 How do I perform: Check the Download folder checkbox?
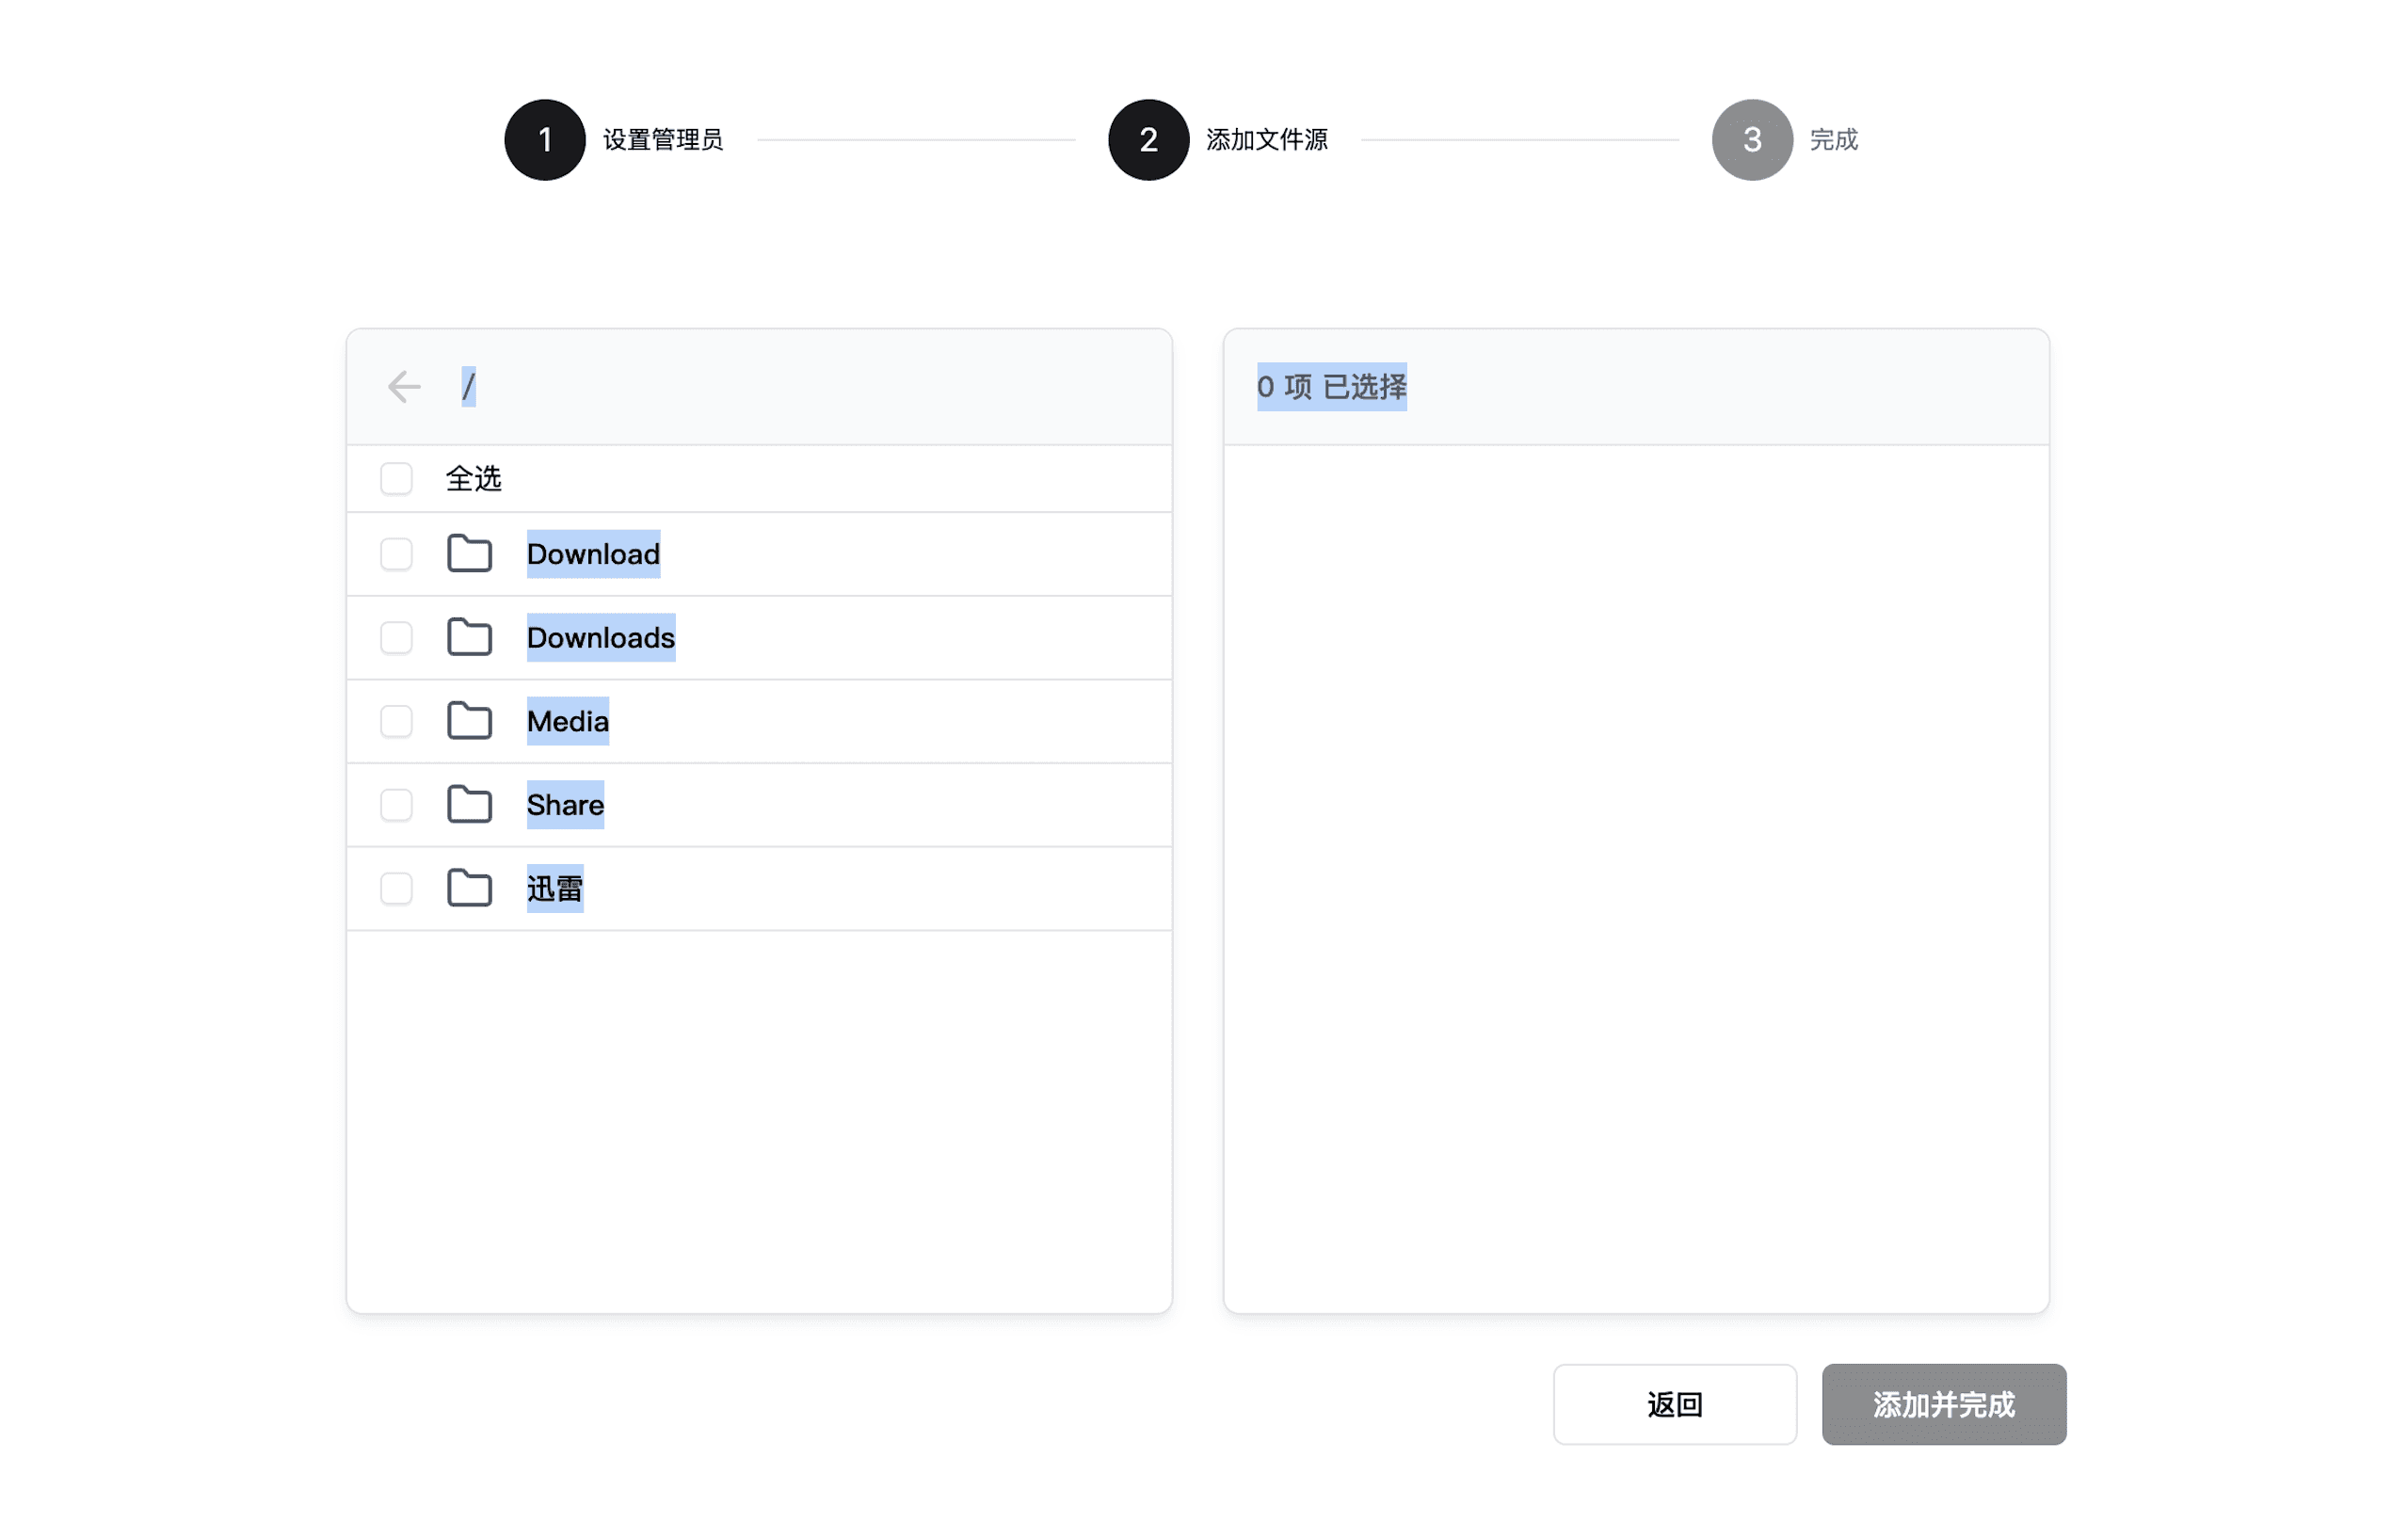(x=396, y=554)
